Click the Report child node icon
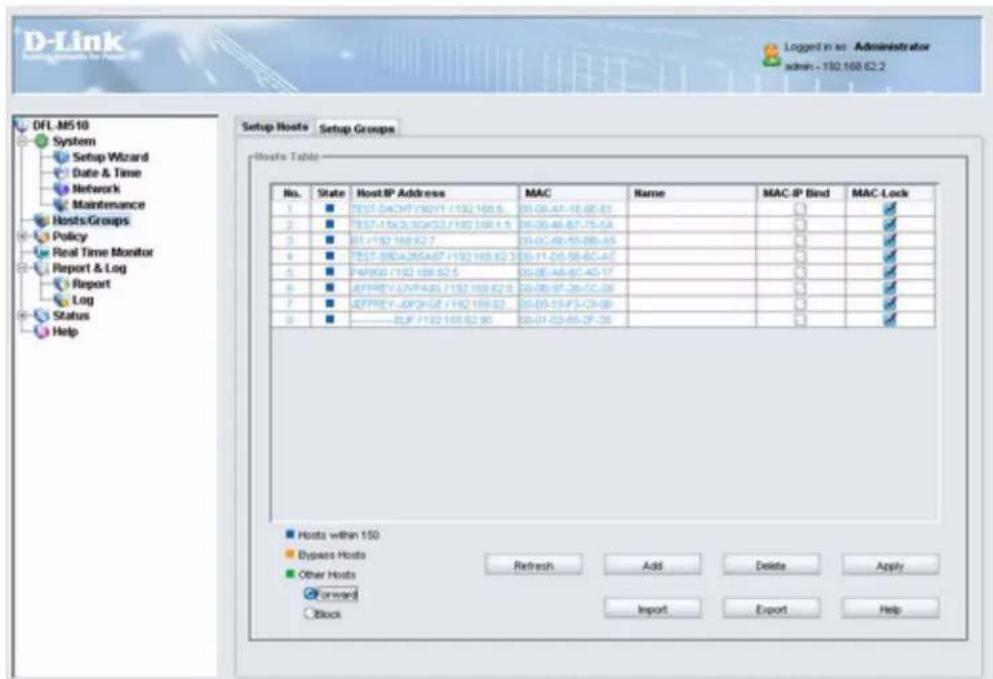 click(61, 284)
